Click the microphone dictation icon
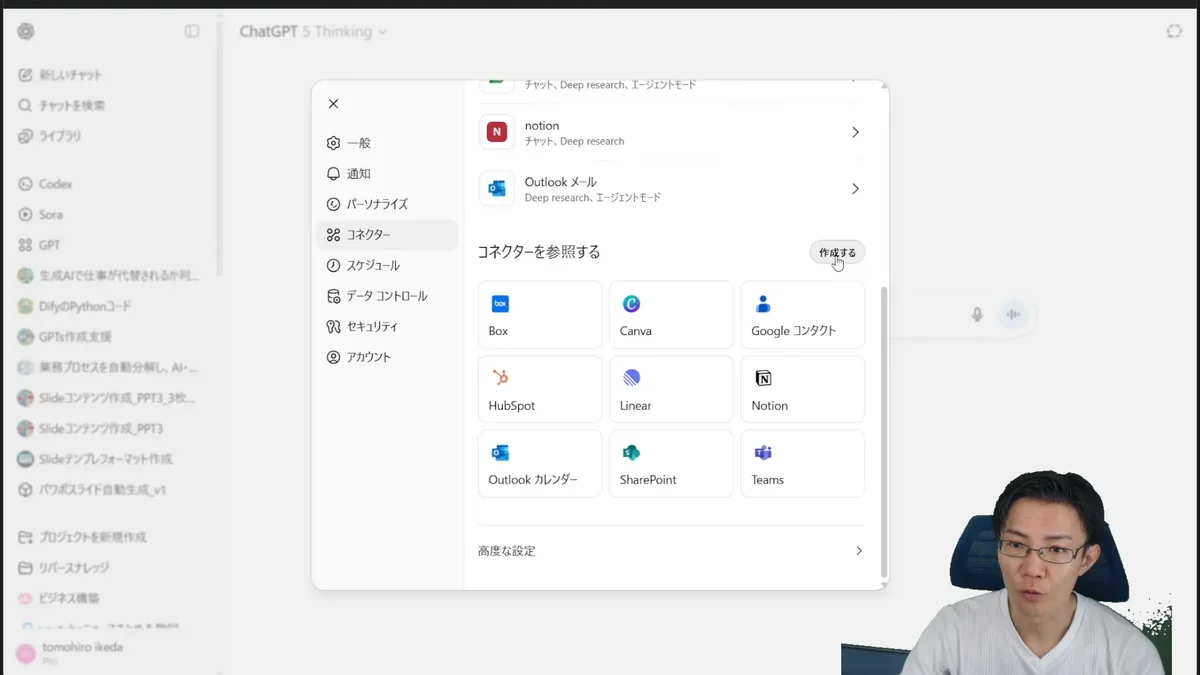The image size is (1200, 675). [x=977, y=314]
